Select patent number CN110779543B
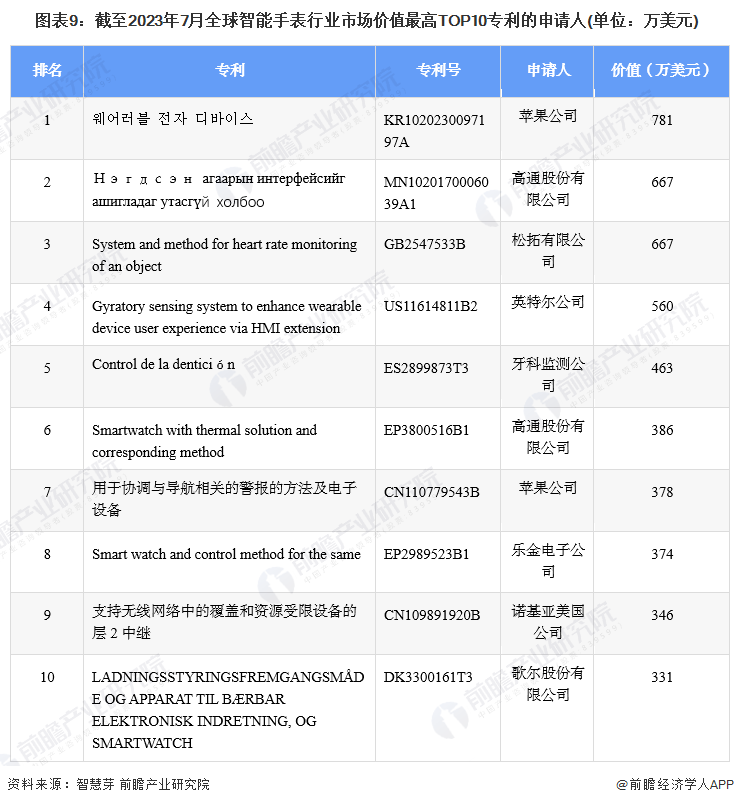734x805 pixels. click(x=431, y=492)
